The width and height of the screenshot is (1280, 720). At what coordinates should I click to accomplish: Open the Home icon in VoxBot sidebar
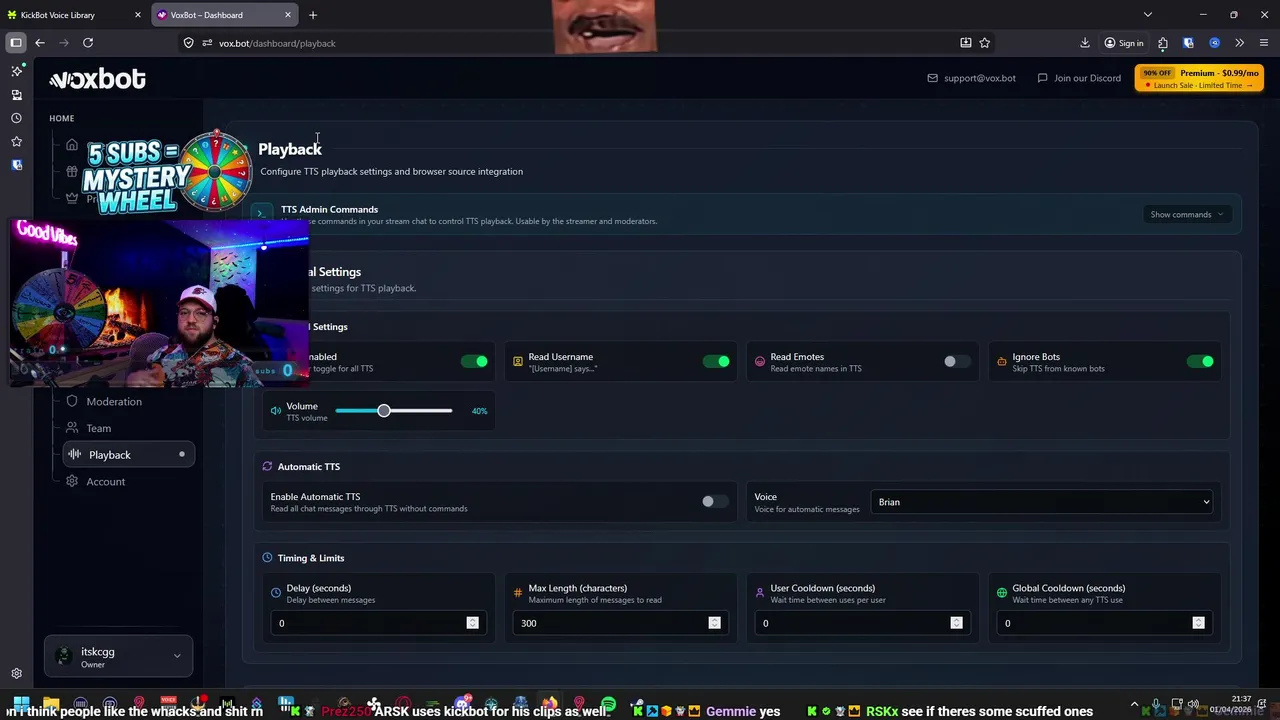pyautogui.click(x=72, y=144)
